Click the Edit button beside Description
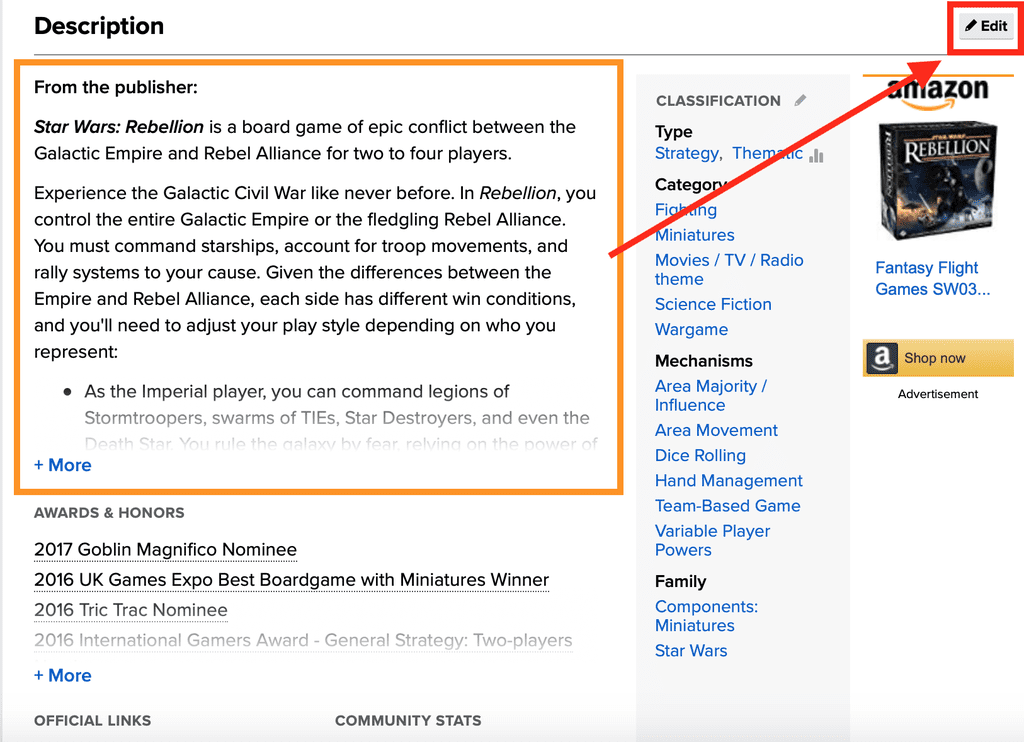The height and width of the screenshot is (742, 1024). 986,26
